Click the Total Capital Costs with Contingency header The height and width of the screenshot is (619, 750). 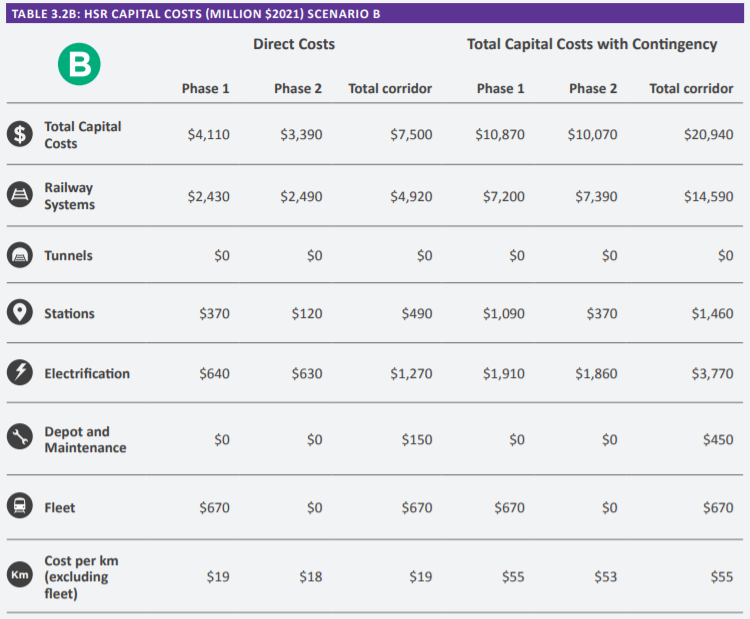click(592, 44)
